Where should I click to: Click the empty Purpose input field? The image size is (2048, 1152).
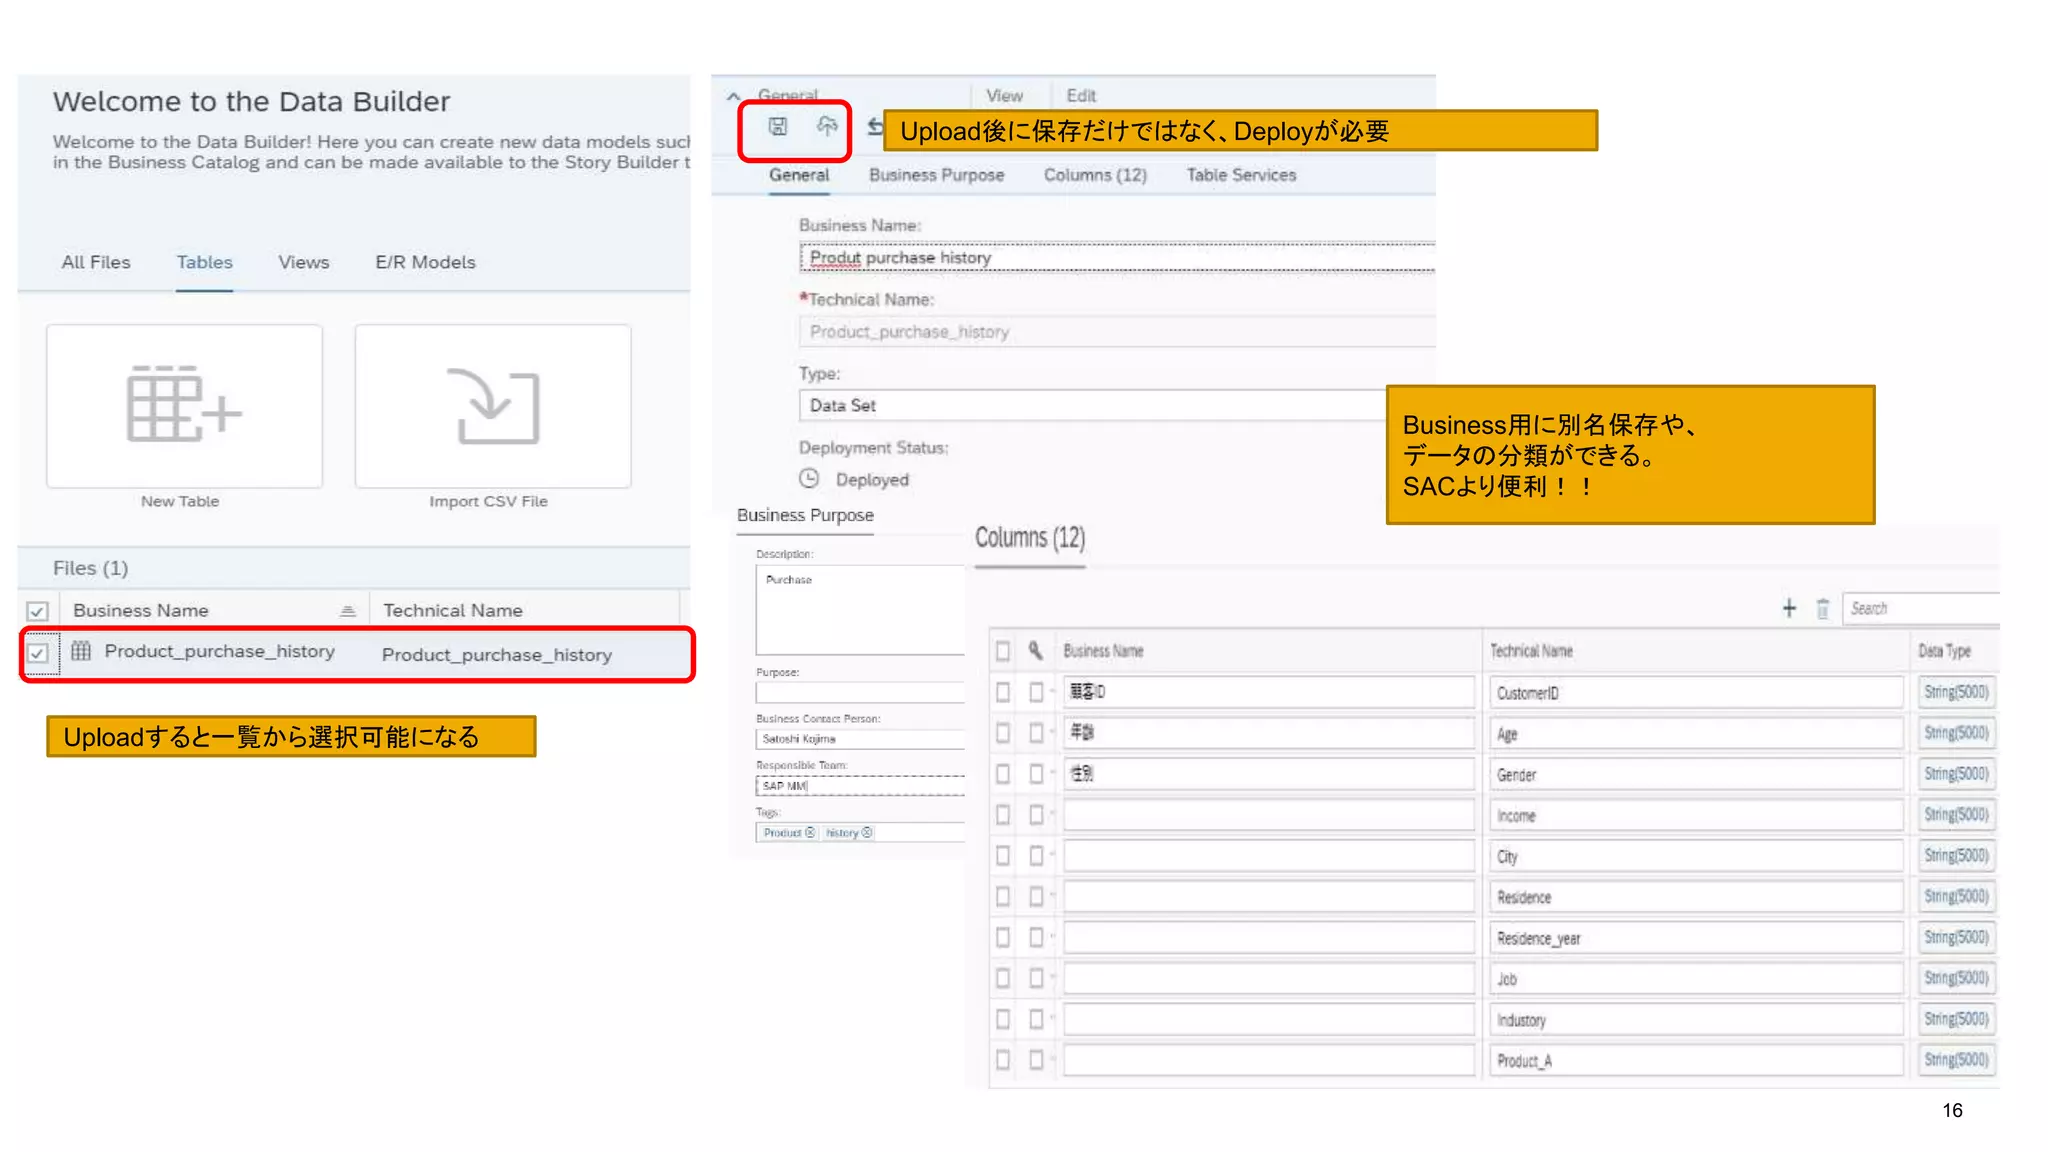pyautogui.click(x=861, y=692)
